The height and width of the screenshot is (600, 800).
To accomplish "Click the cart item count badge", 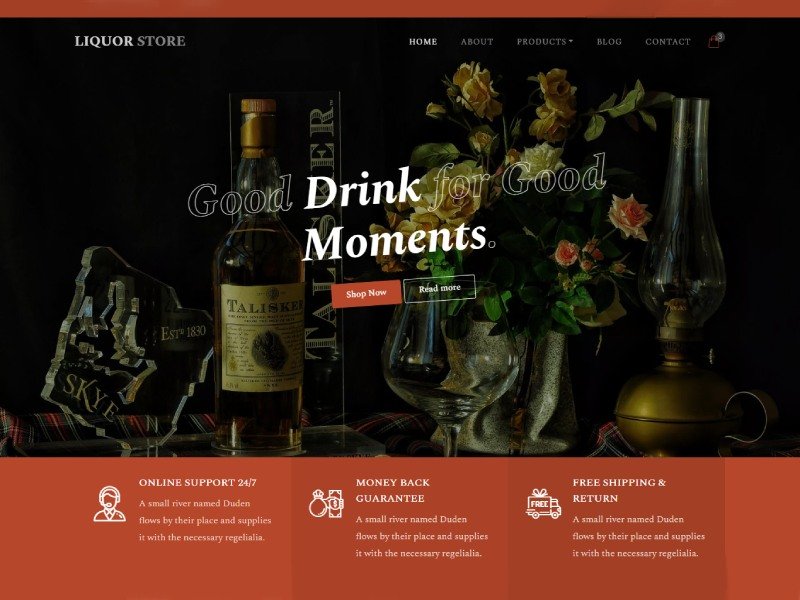I will (x=720, y=37).
